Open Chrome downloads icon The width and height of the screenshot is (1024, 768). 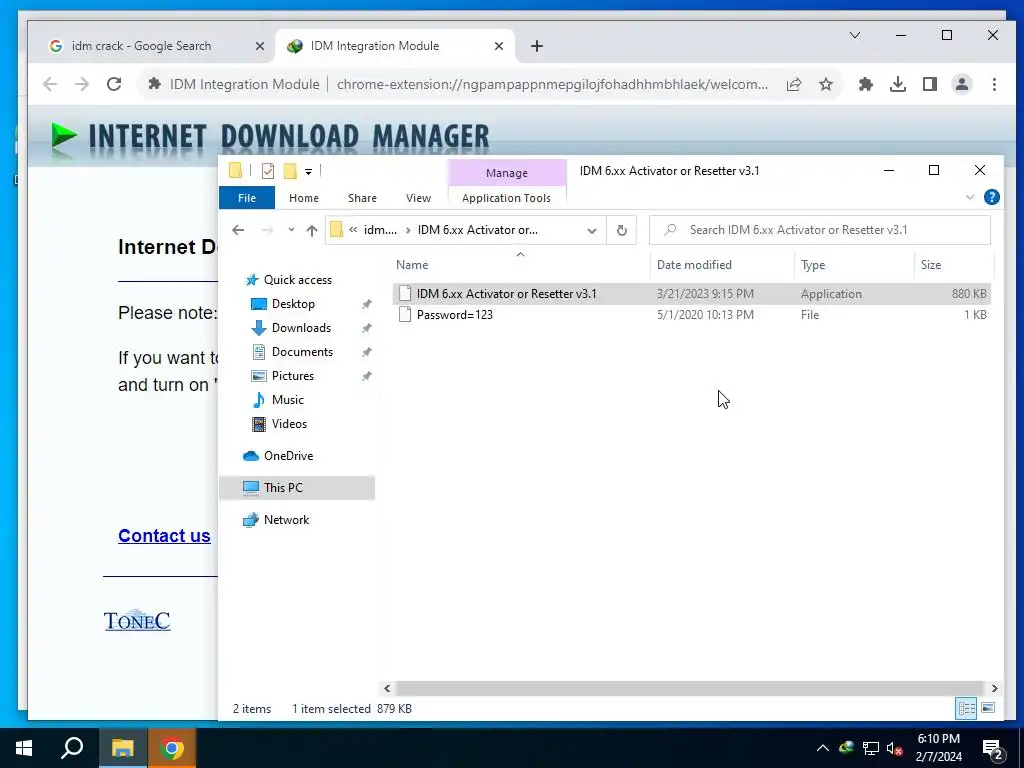[x=898, y=84]
